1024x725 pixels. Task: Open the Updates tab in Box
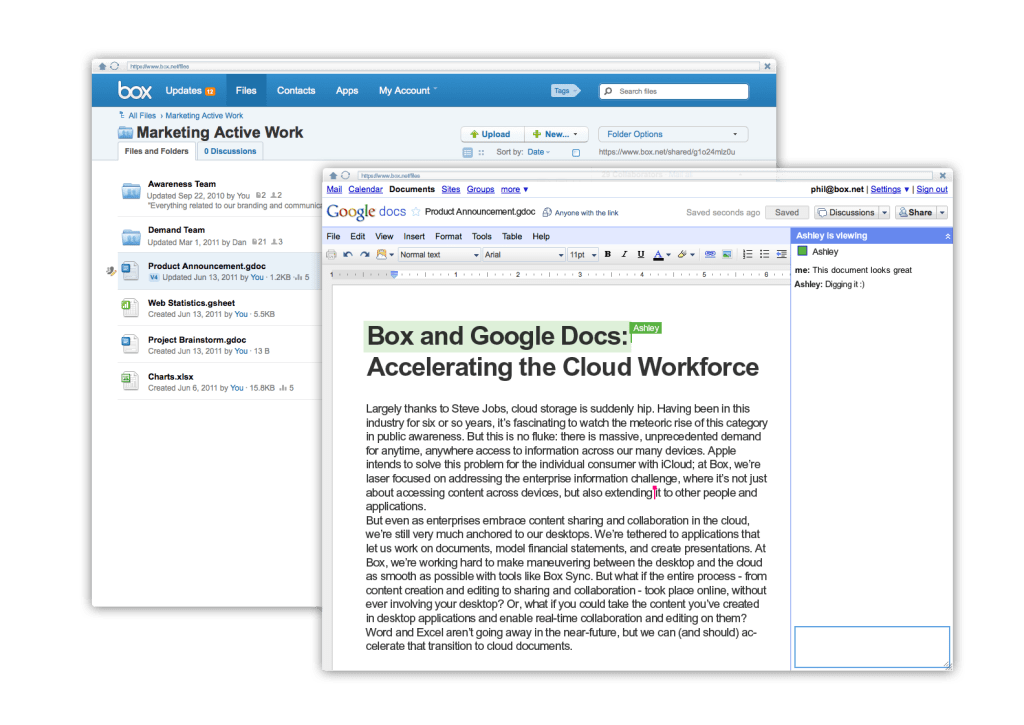click(190, 90)
